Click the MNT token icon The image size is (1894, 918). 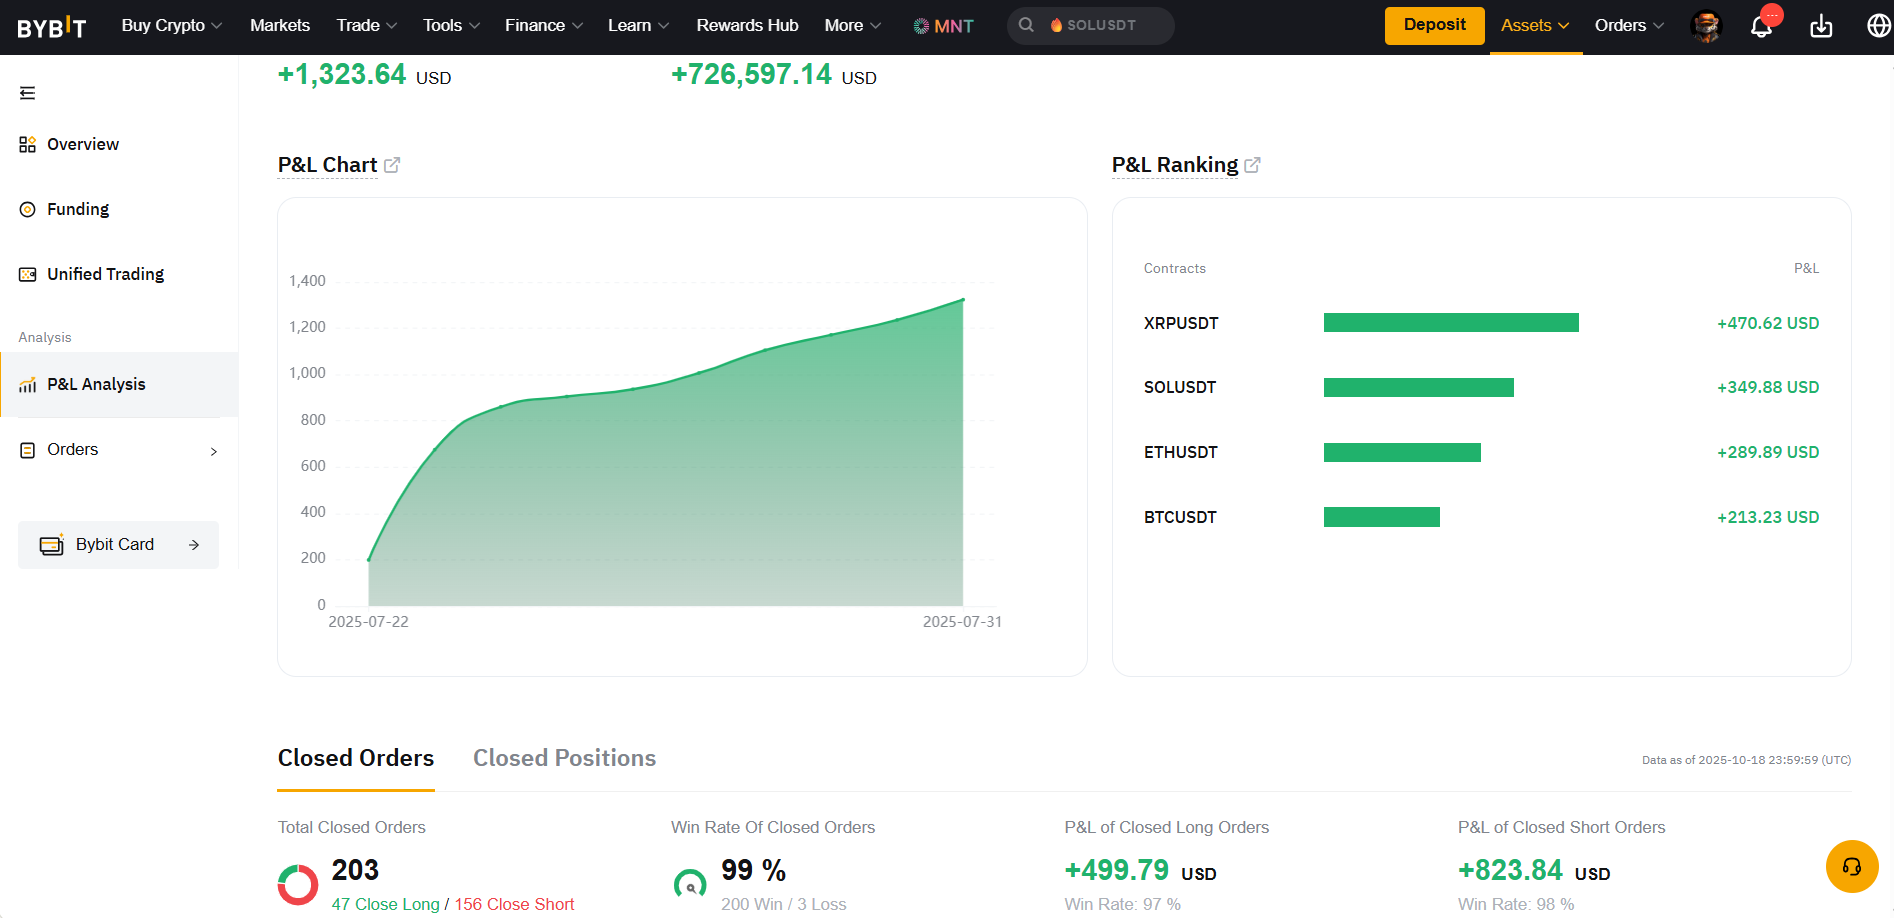click(x=920, y=25)
